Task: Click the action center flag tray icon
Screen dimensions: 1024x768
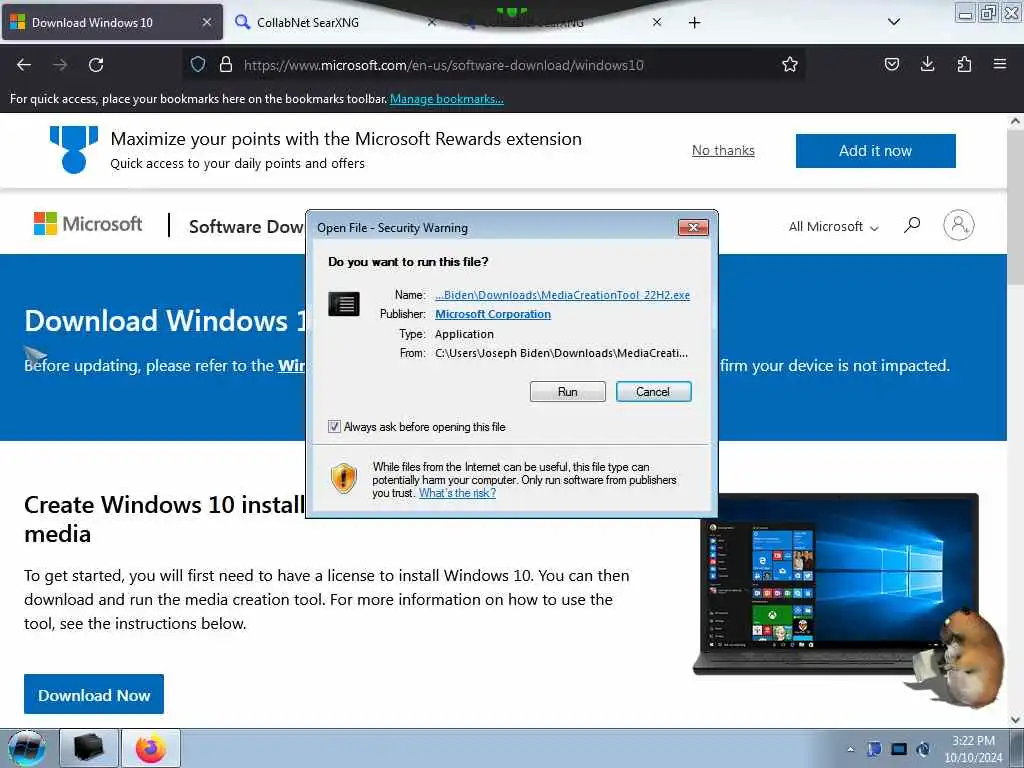Action: point(874,749)
